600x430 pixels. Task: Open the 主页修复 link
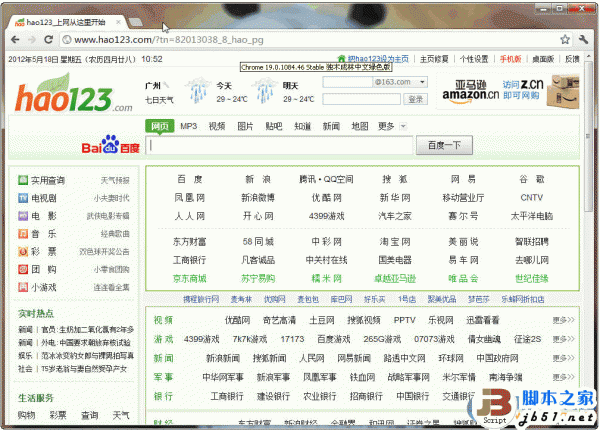434,59
